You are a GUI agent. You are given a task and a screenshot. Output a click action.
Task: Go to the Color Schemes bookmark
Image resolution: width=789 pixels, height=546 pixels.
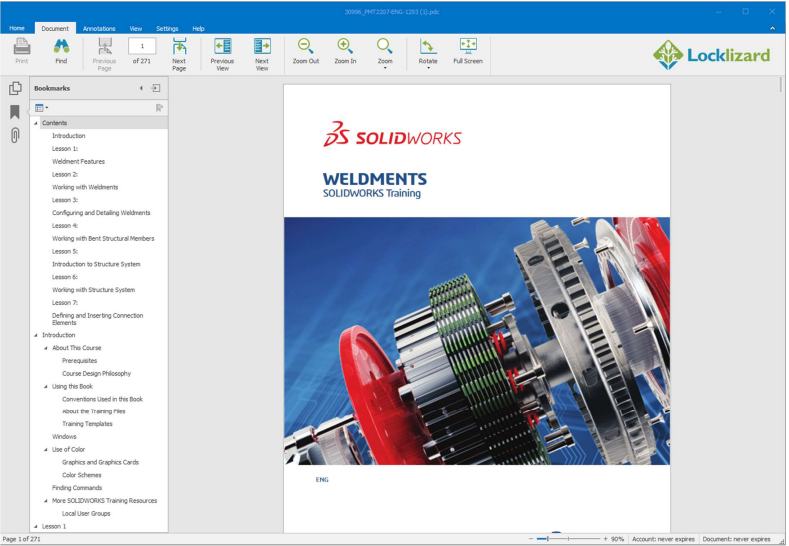tap(82, 476)
